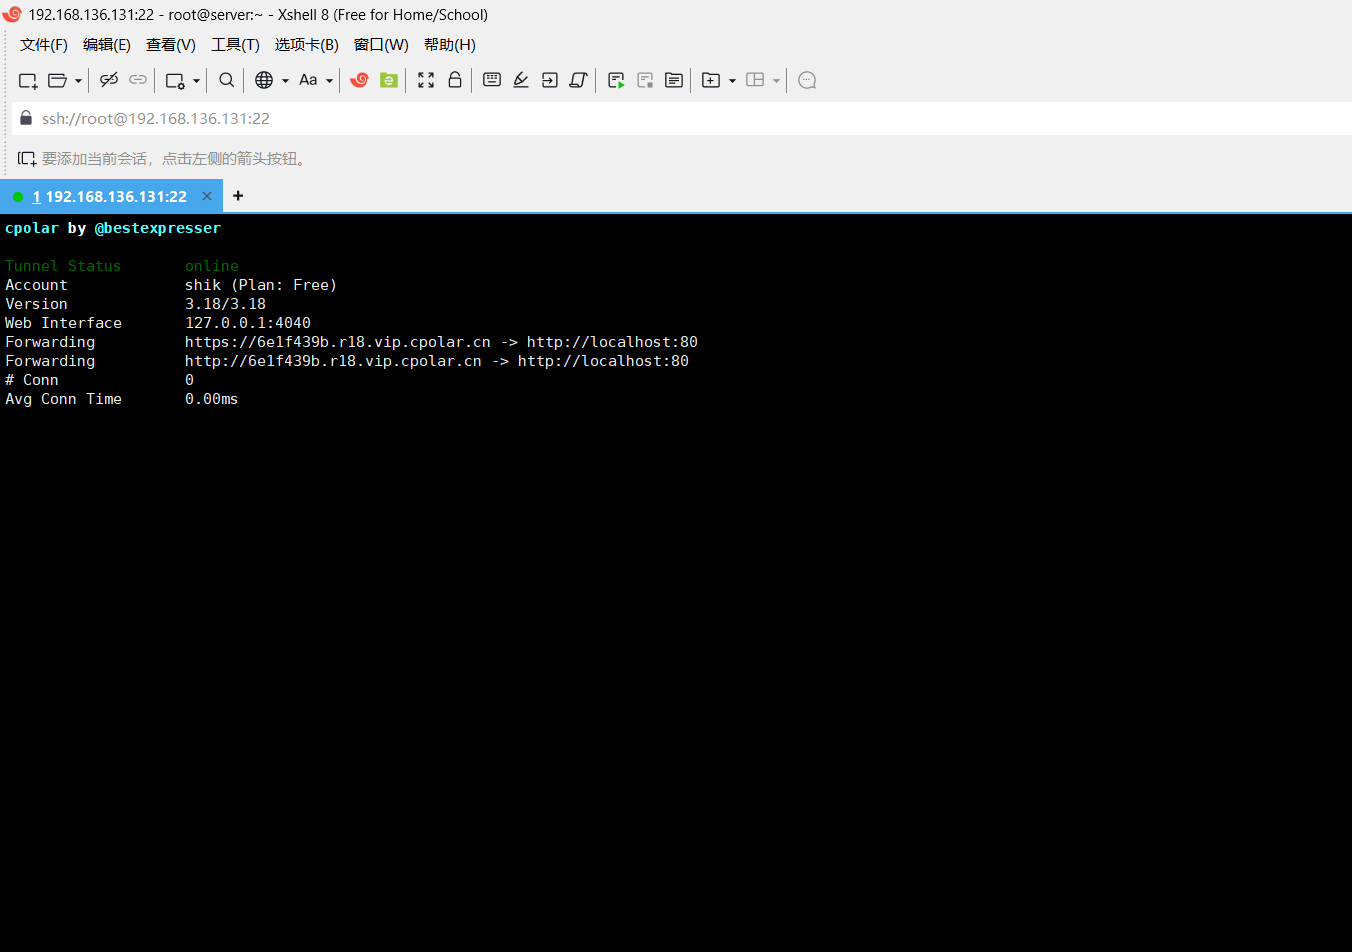Click the Aa Font icon

308,80
